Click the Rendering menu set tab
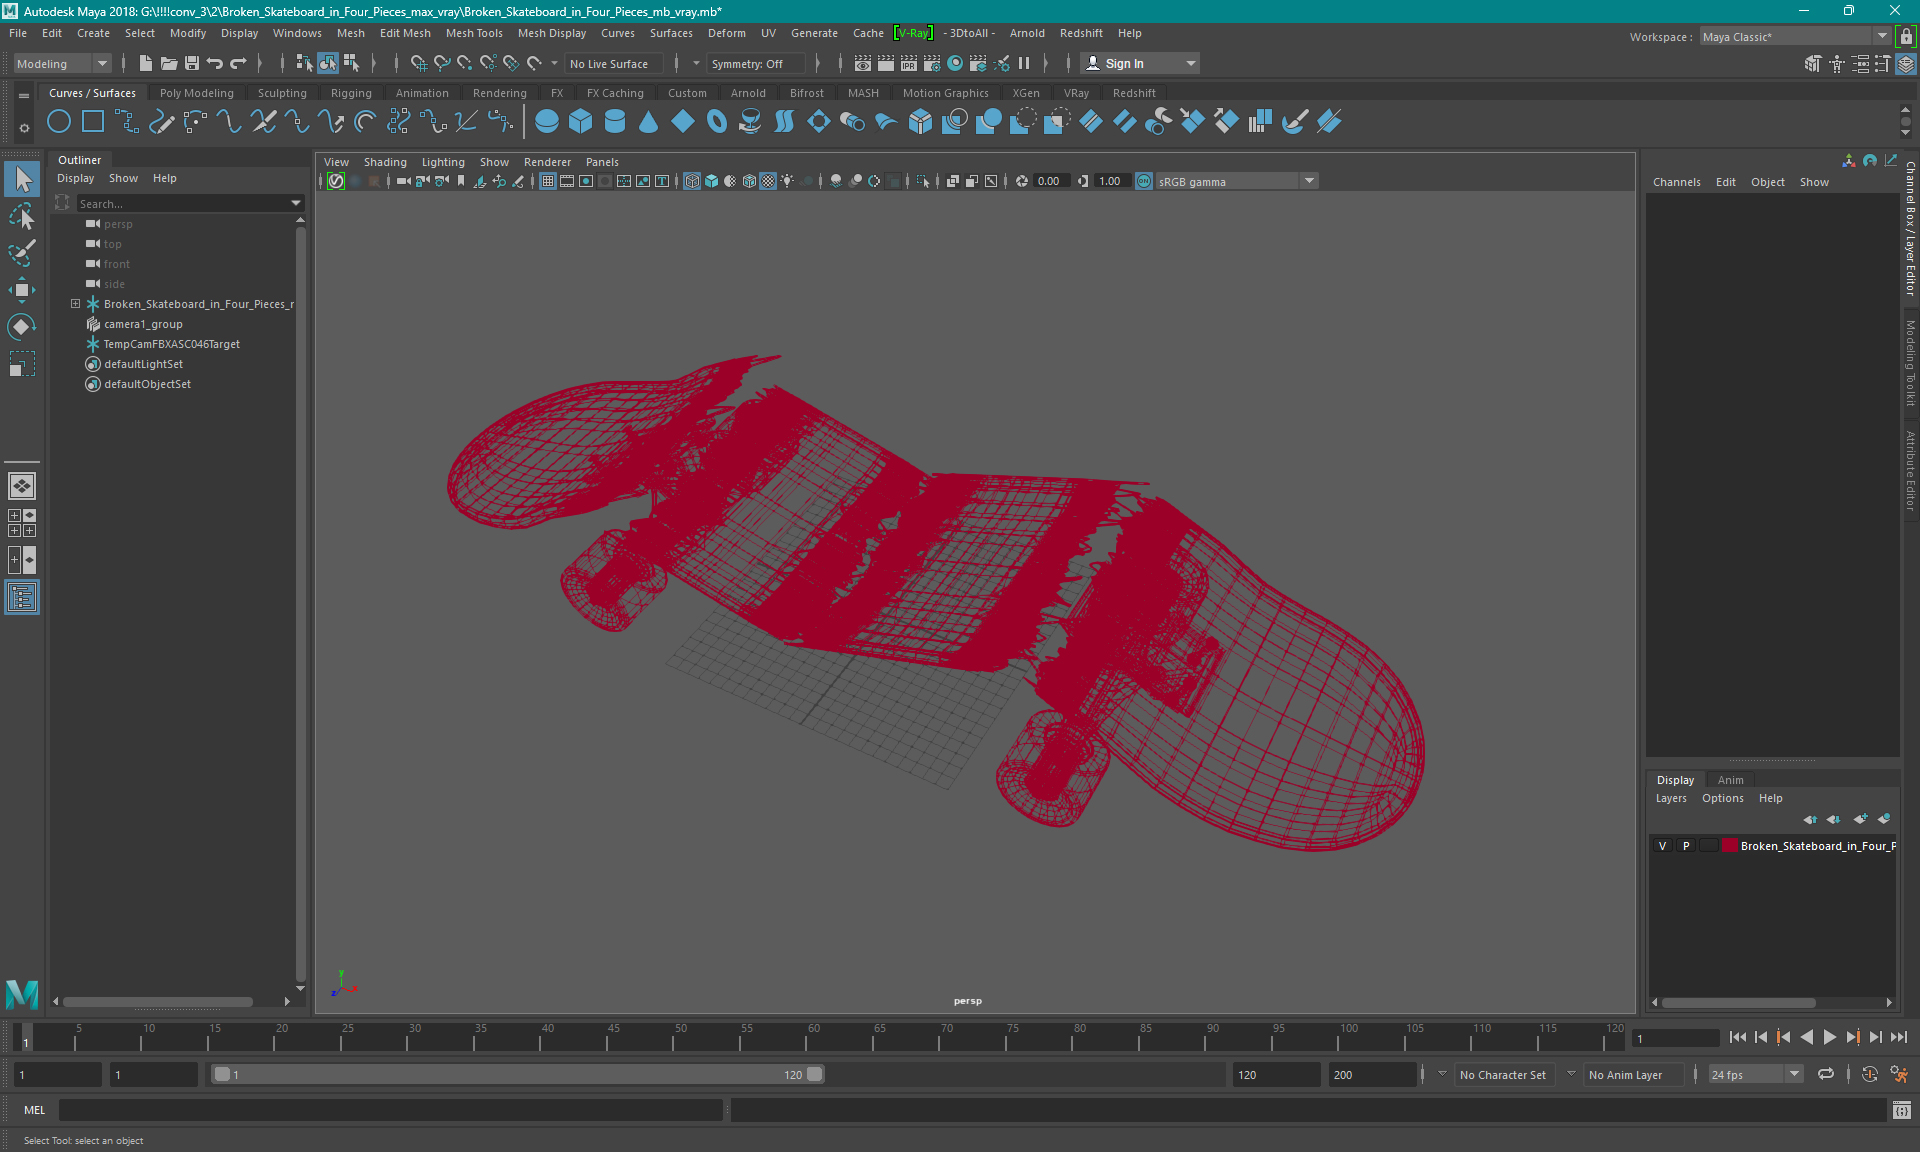 (x=501, y=93)
